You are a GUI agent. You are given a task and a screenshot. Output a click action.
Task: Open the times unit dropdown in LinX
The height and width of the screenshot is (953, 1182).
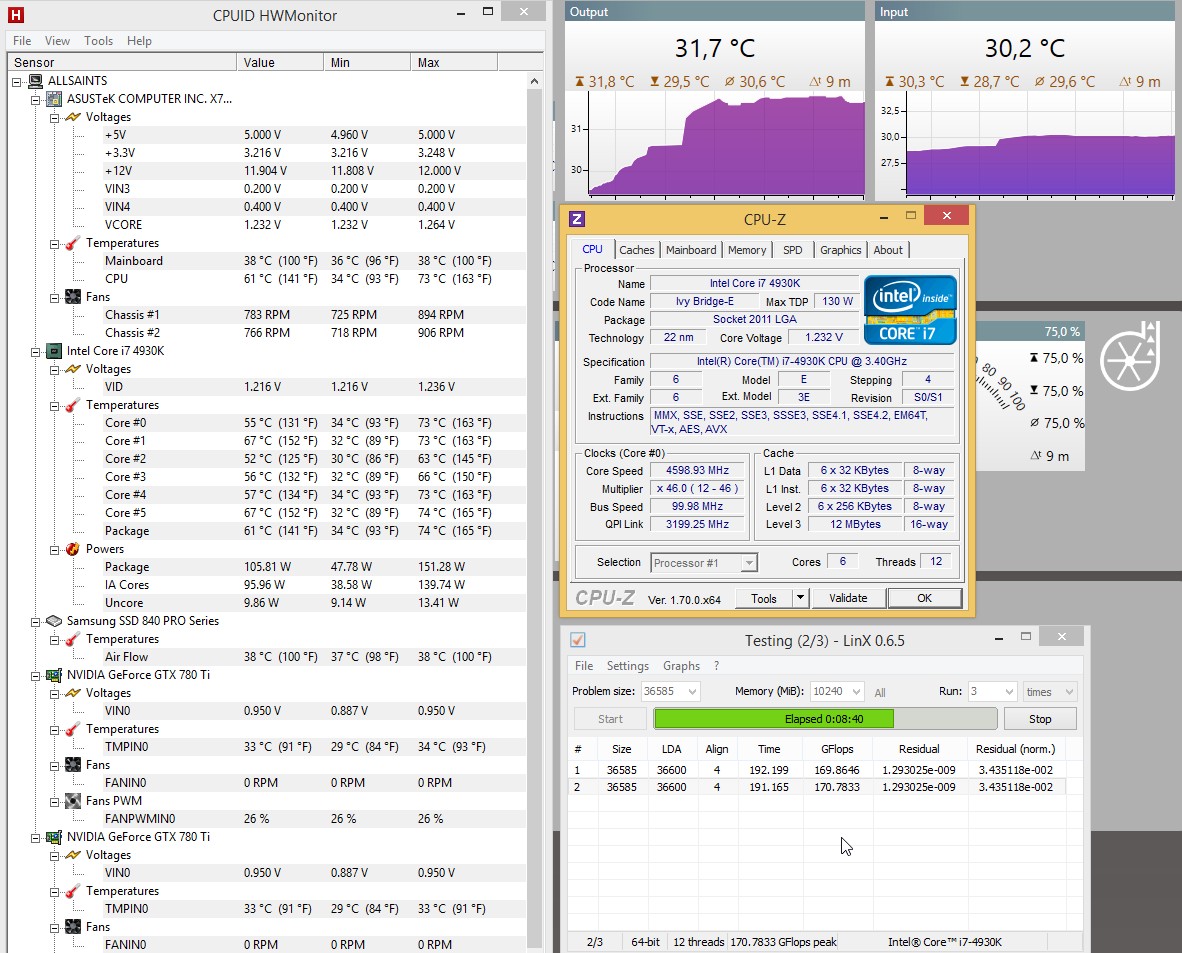(x=1068, y=691)
